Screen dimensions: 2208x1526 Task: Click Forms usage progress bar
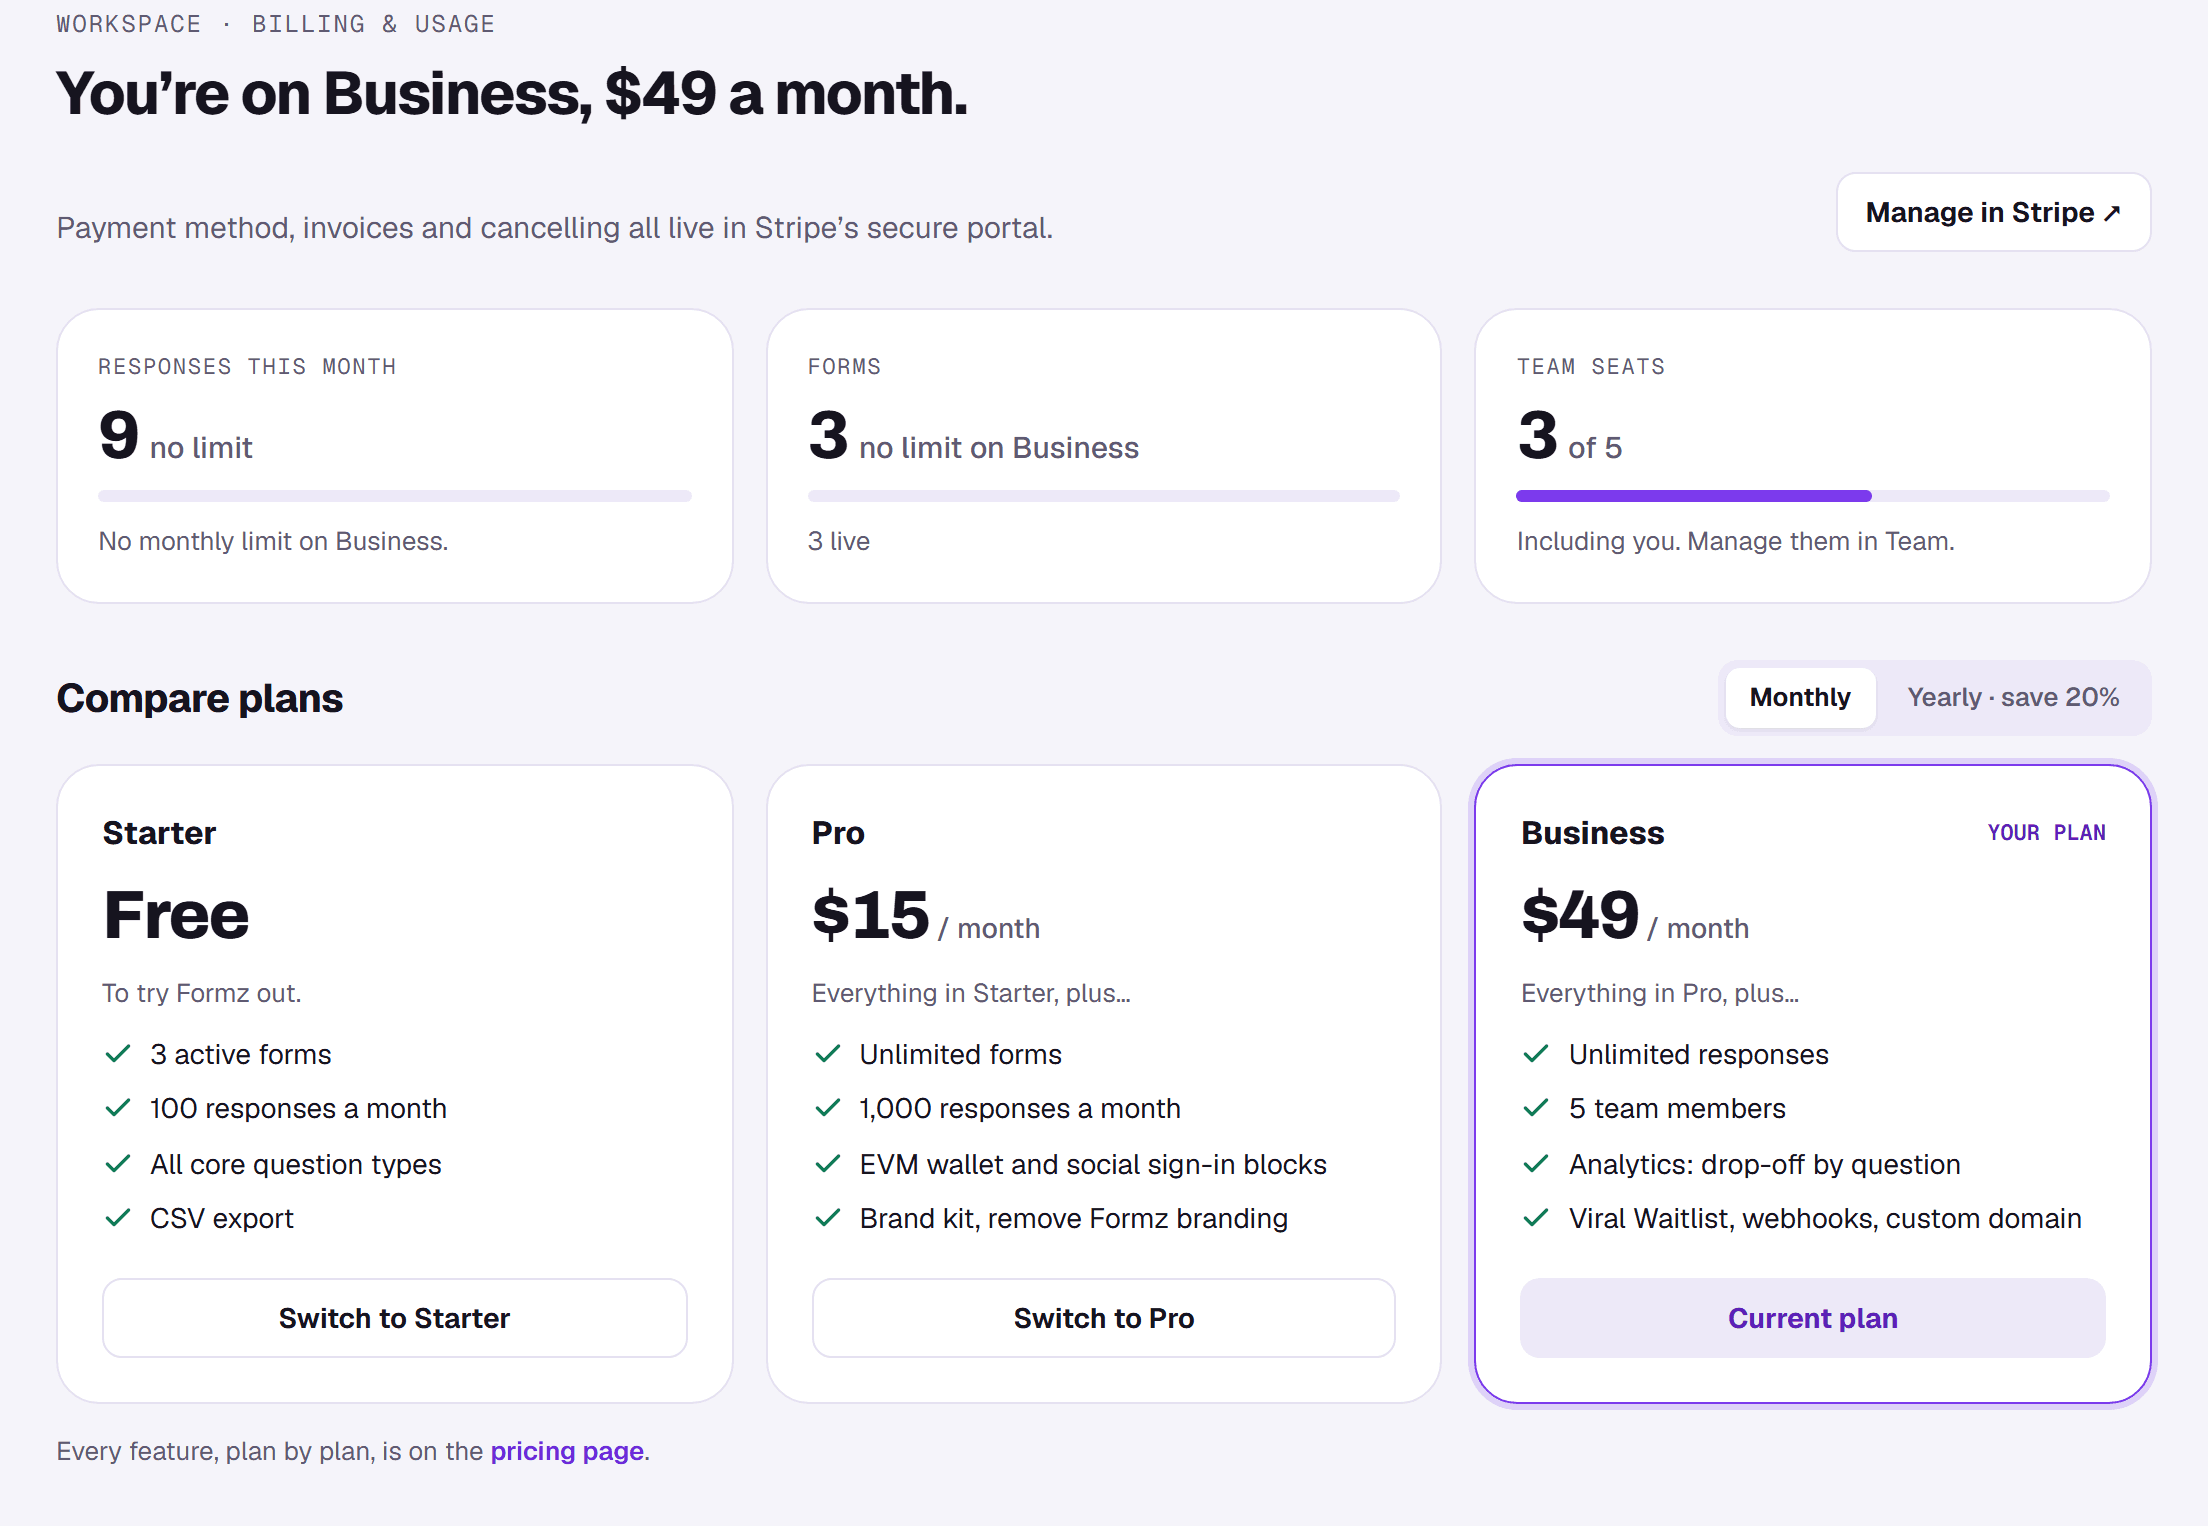(x=1104, y=496)
